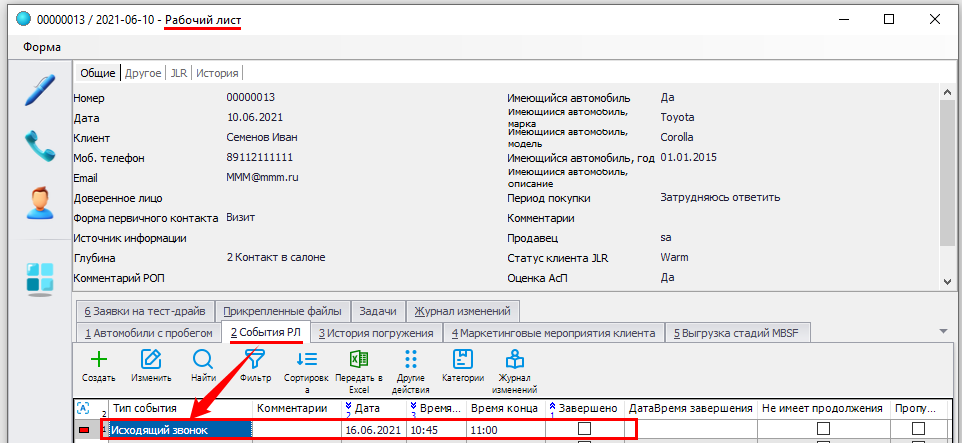Check Не имеет продолжения box in first row
962x443 pixels.
823,429
